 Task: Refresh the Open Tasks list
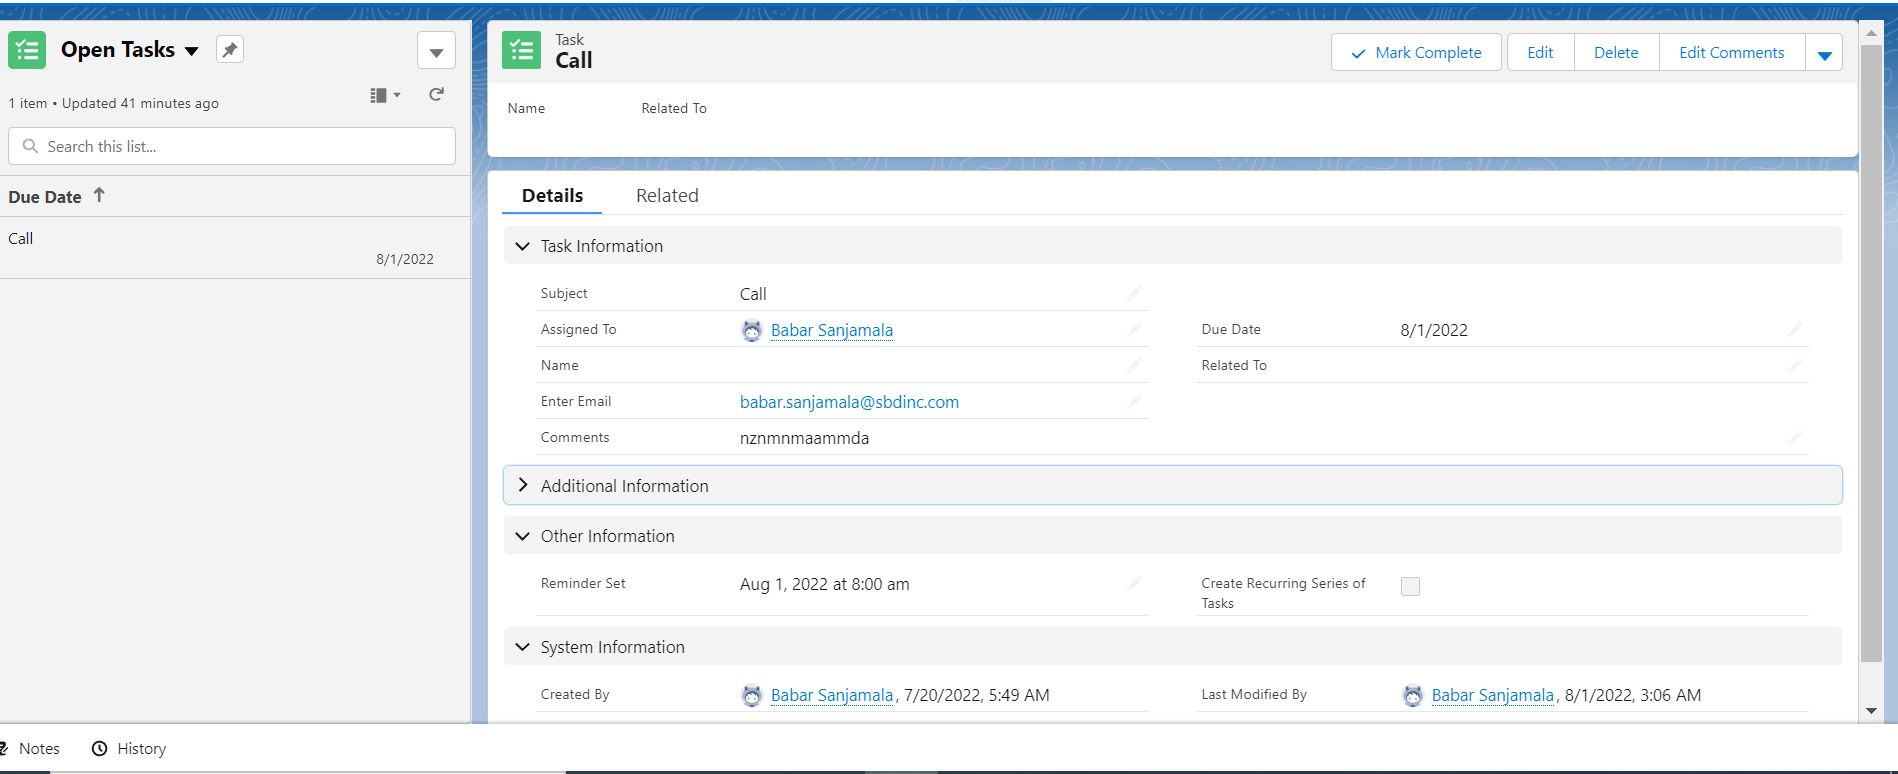click(436, 95)
